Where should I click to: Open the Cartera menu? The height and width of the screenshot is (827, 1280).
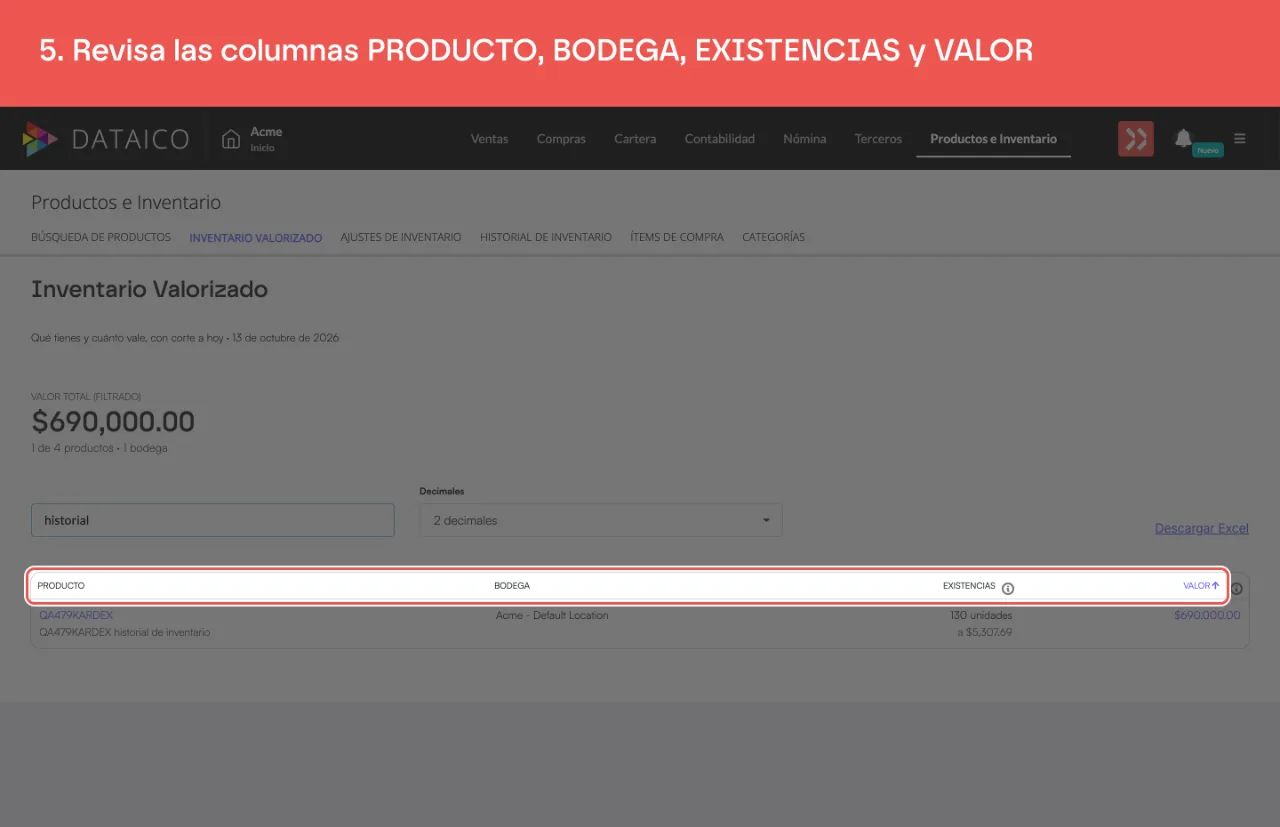tap(635, 139)
